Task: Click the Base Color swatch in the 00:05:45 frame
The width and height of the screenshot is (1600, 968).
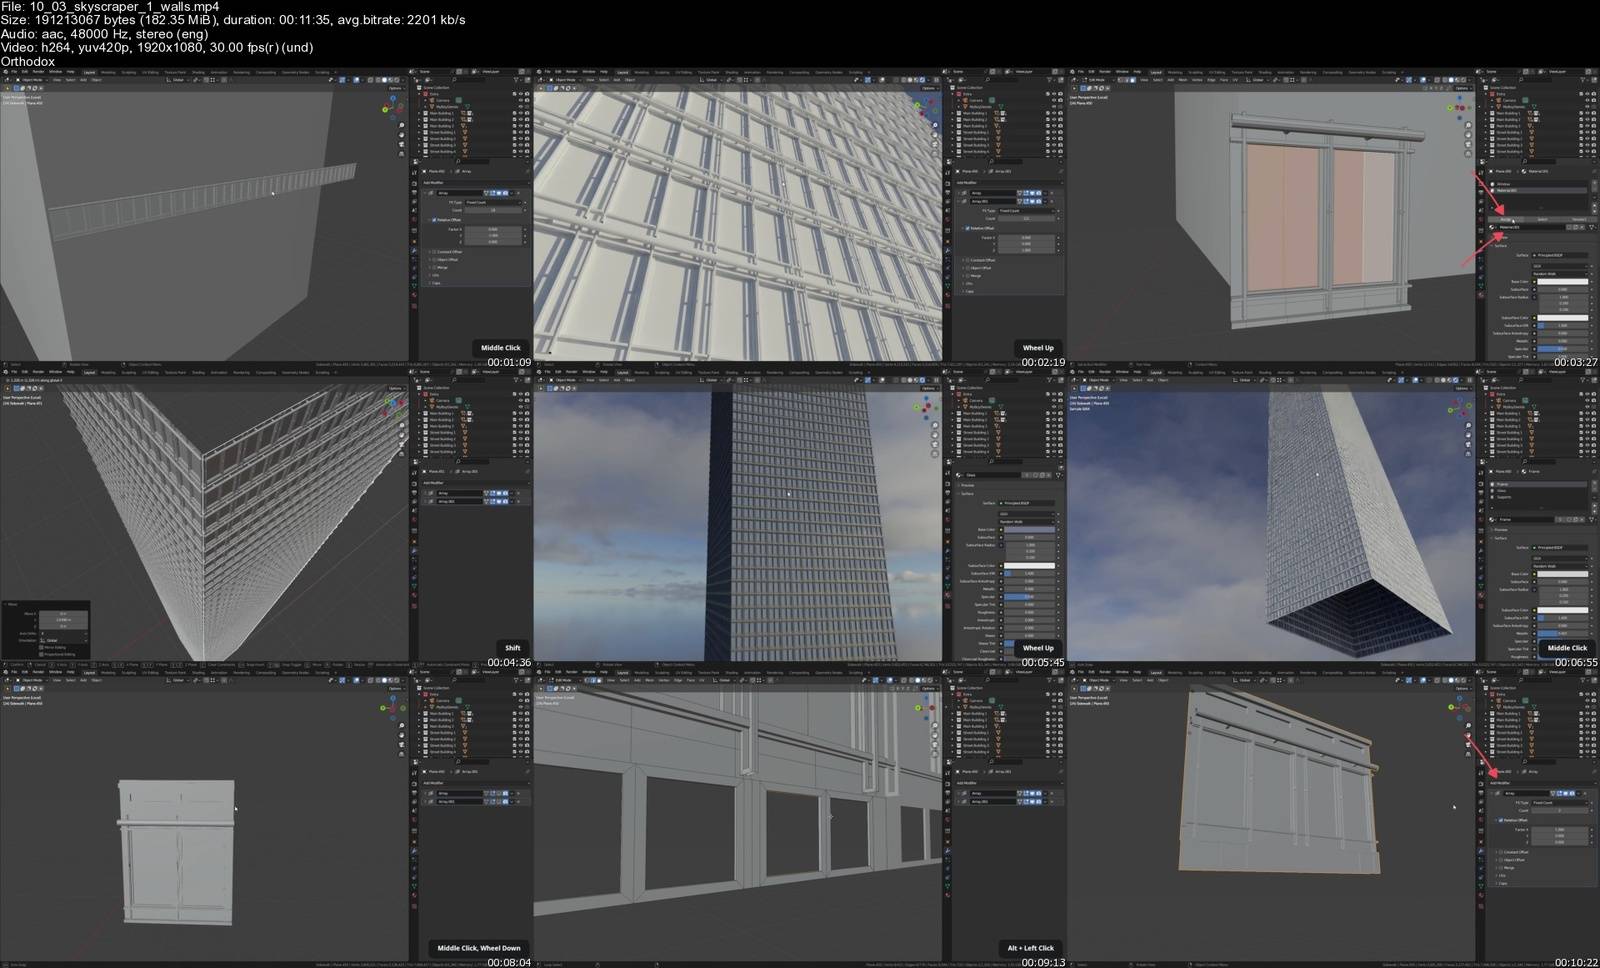Action: point(1030,529)
